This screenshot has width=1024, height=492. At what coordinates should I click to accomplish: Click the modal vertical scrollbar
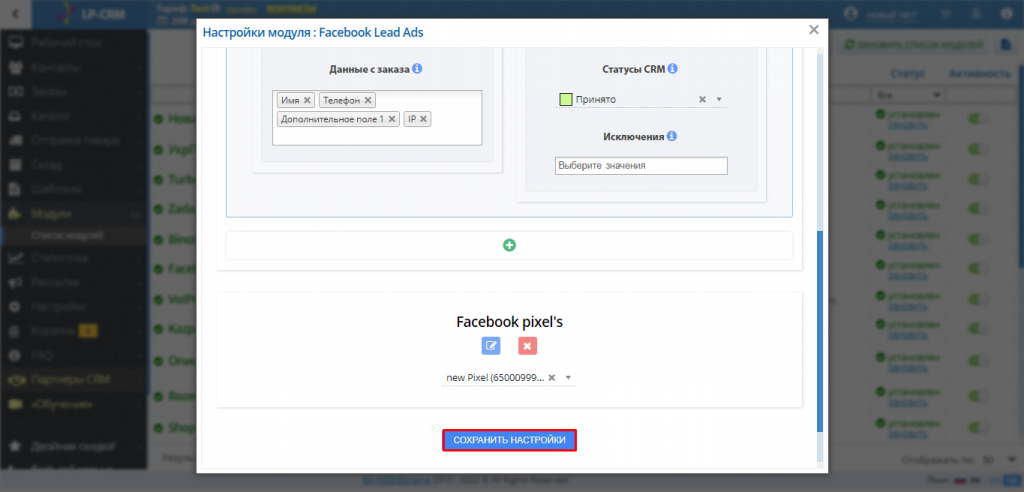(x=820, y=330)
